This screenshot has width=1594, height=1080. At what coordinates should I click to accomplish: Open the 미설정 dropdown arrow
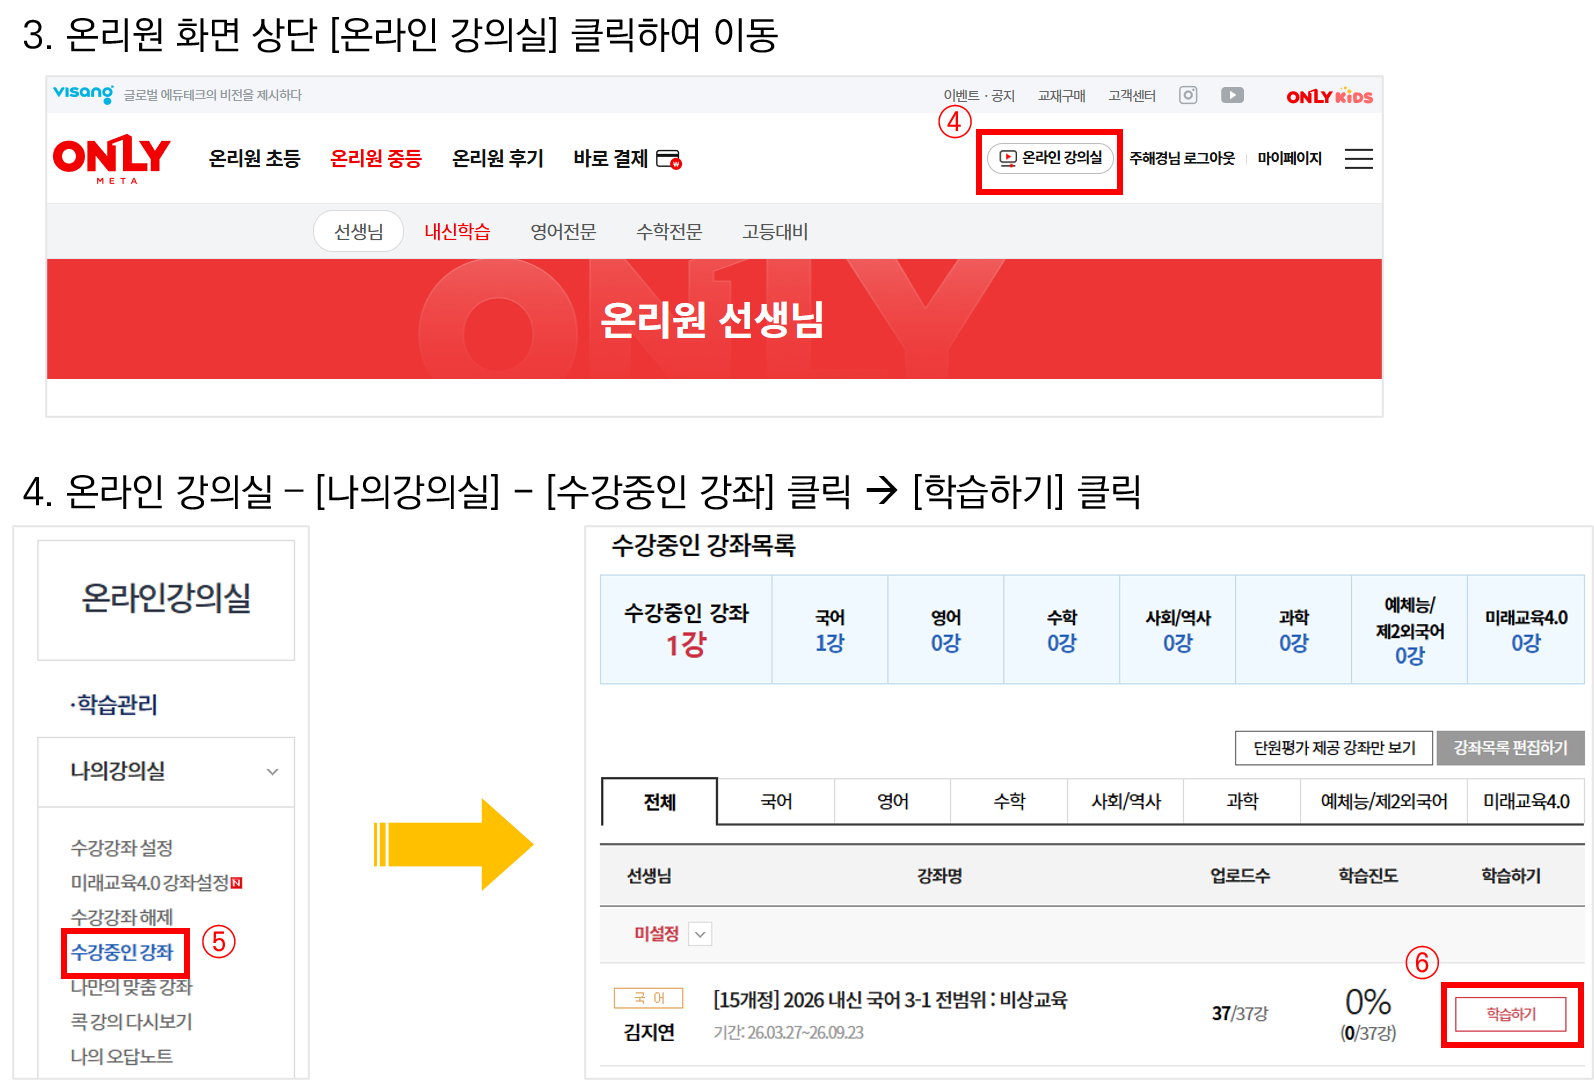tap(700, 934)
